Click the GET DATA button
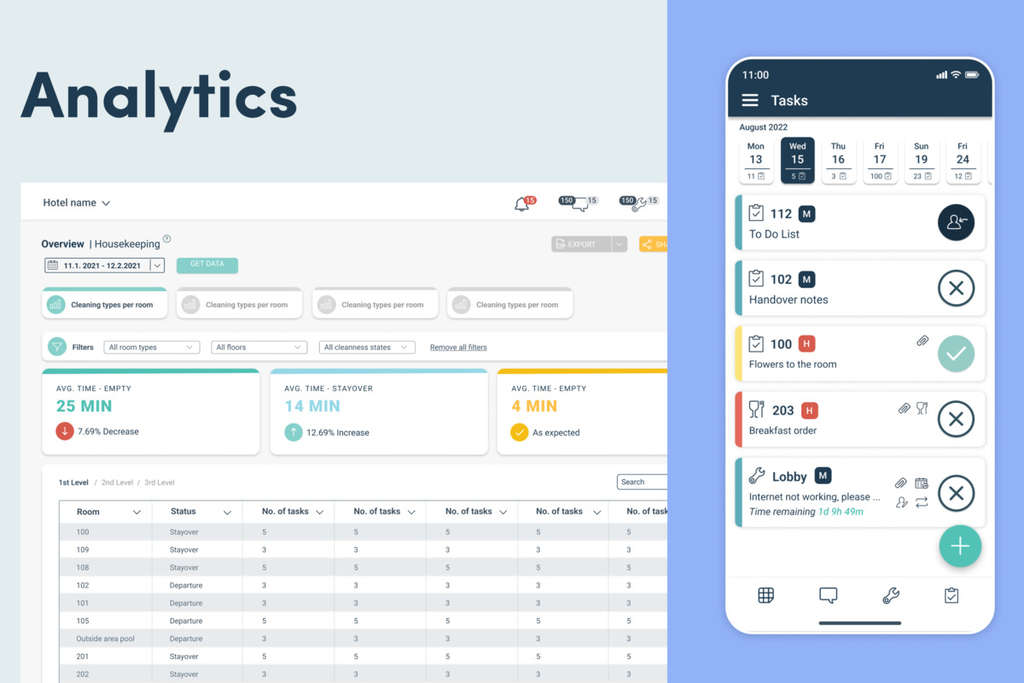The image size is (1024, 683). pyautogui.click(x=206, y=264)
